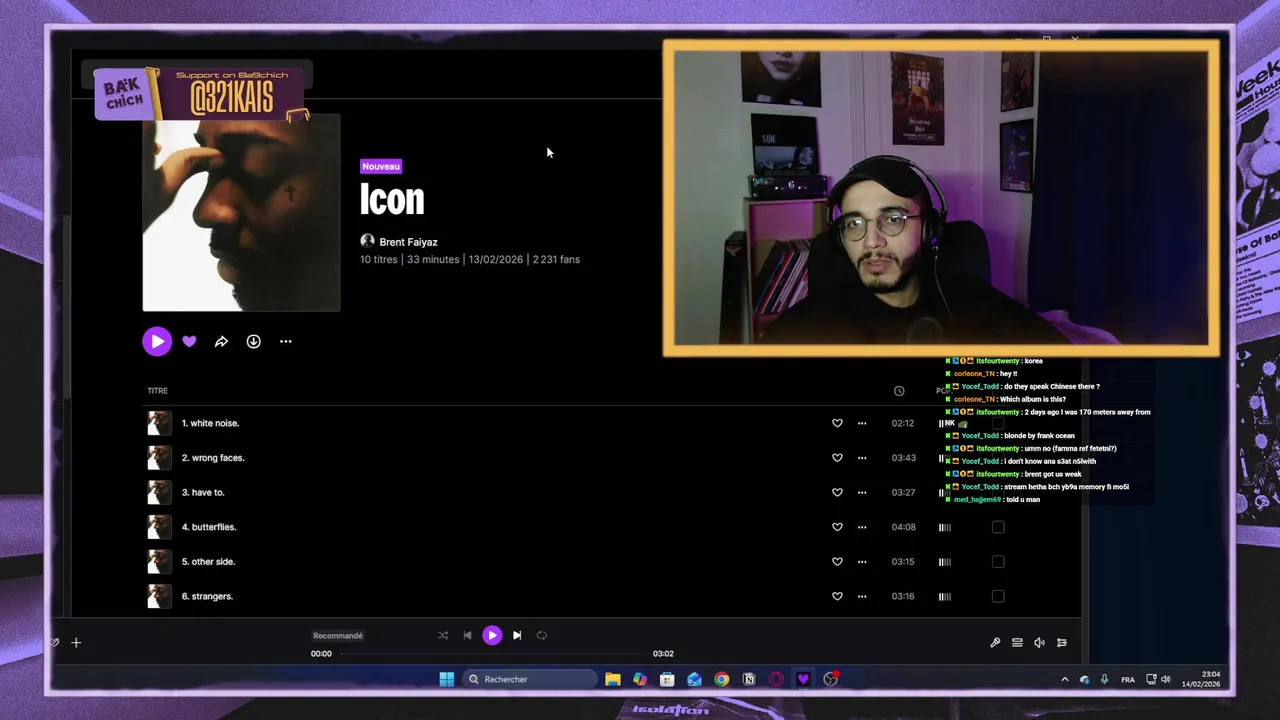Open the Deezer purple heart taskbar icon
The height and width of the screenshot is (720, 1280).
click(803, 679)
